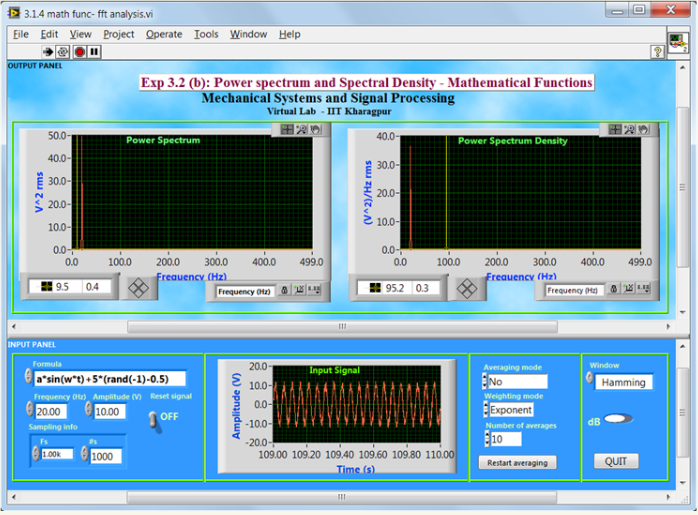Step the Frequency (Hz) value control
Screen dimensions: 698x515
[30, 409]
